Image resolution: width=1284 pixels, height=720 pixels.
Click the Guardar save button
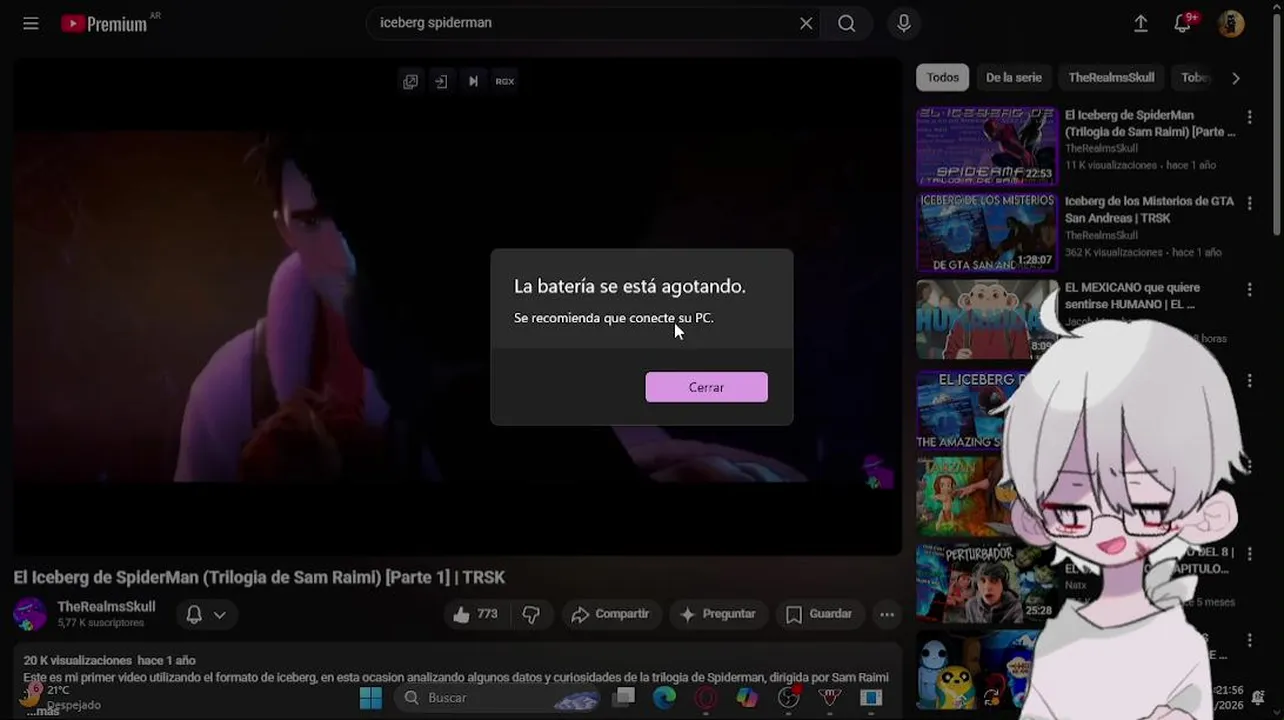point(819,614)
